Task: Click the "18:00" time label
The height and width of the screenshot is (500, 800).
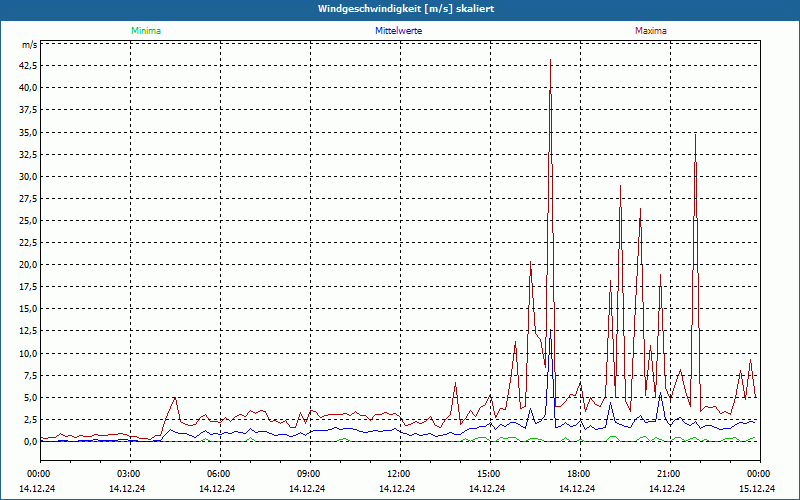Action: click(578, 474)
